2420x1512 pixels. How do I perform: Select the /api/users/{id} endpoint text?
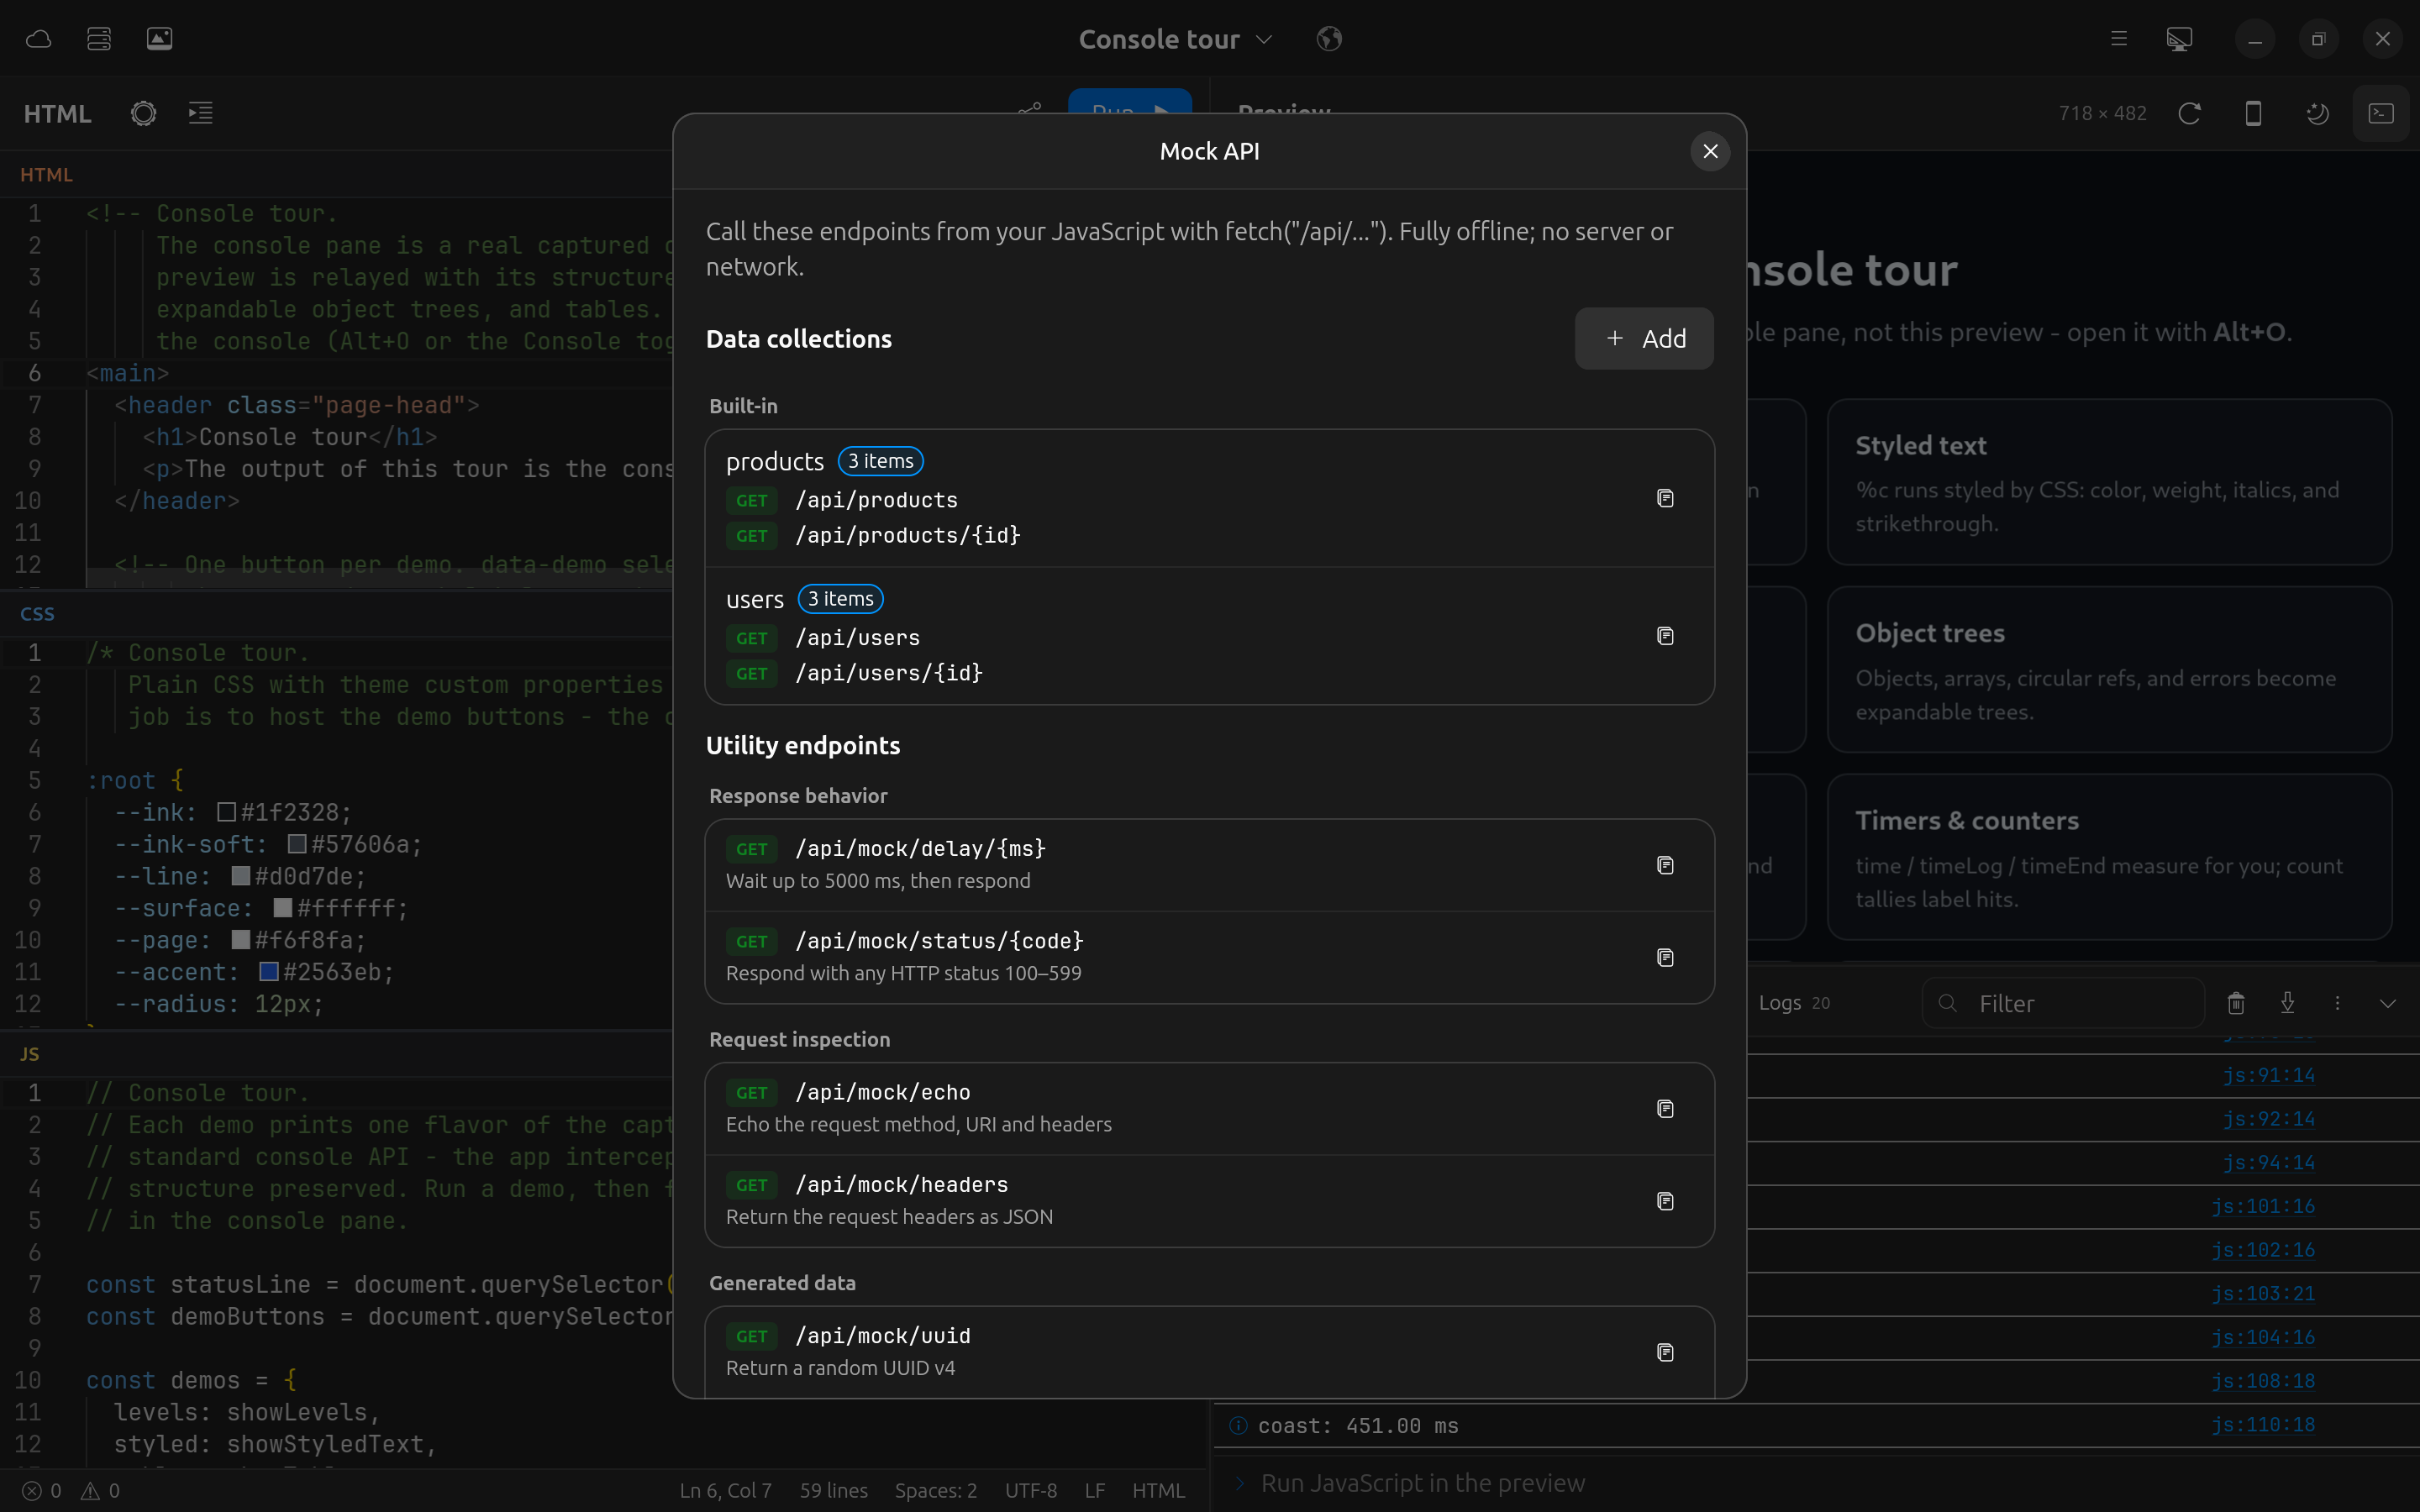coord(889,673)
